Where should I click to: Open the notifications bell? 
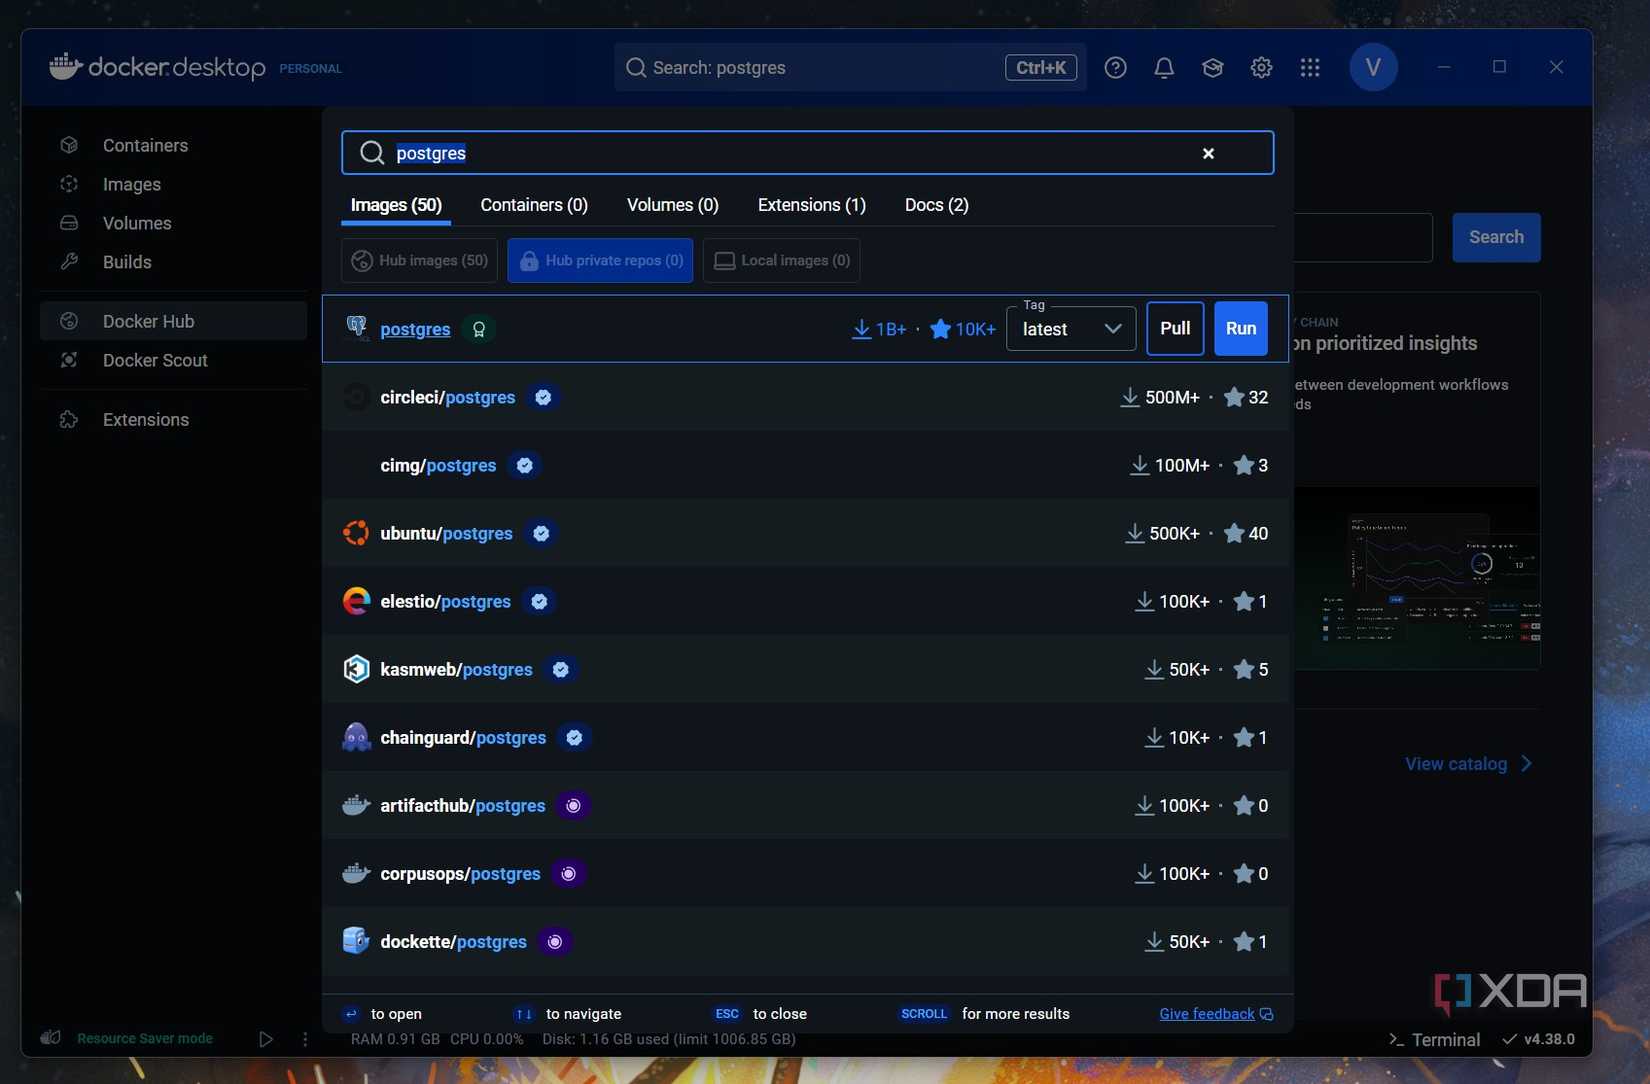coord(1164,68)
